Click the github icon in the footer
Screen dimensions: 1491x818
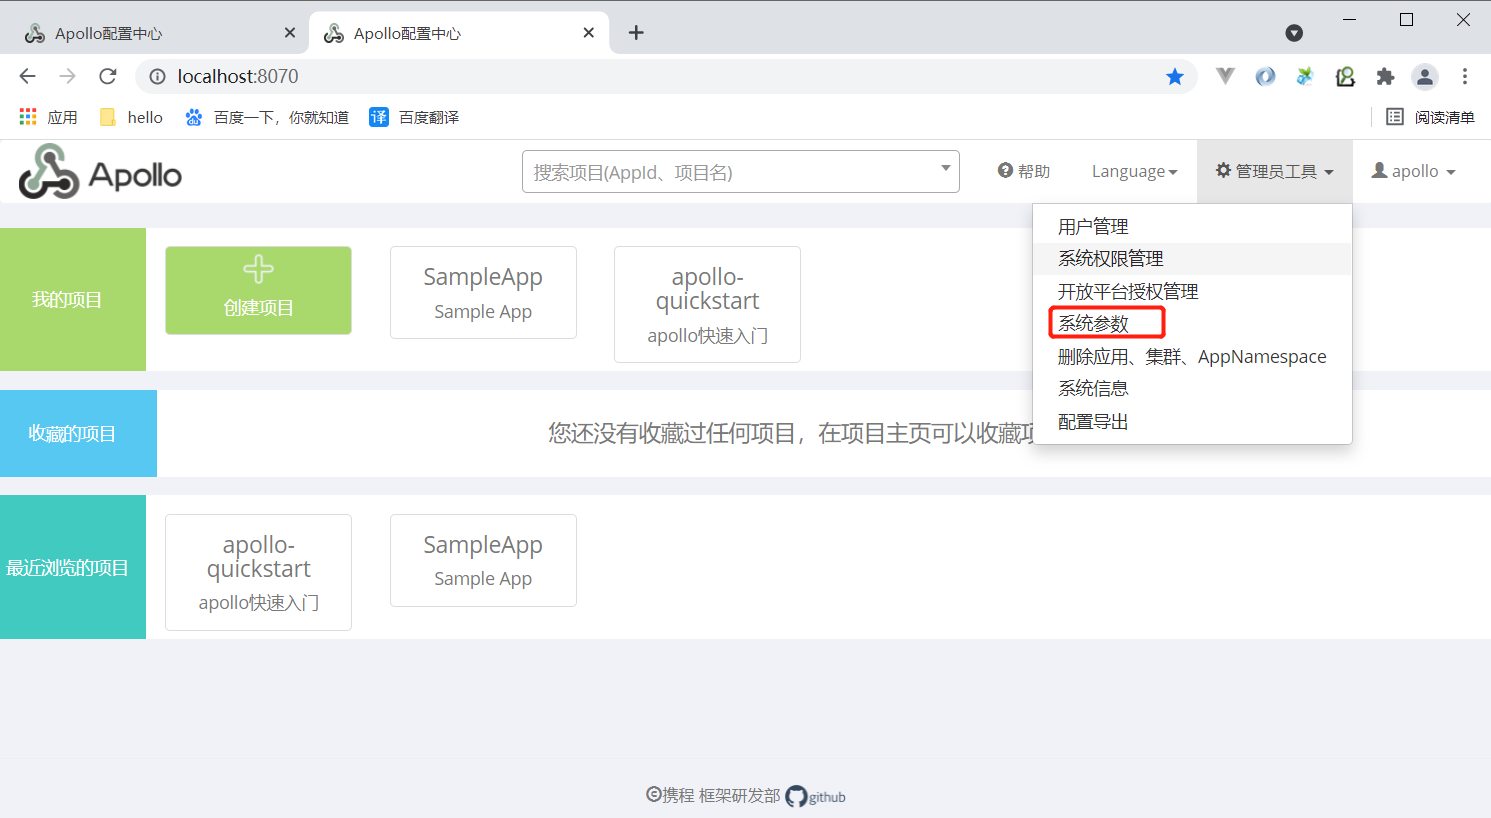click(815, 796)
